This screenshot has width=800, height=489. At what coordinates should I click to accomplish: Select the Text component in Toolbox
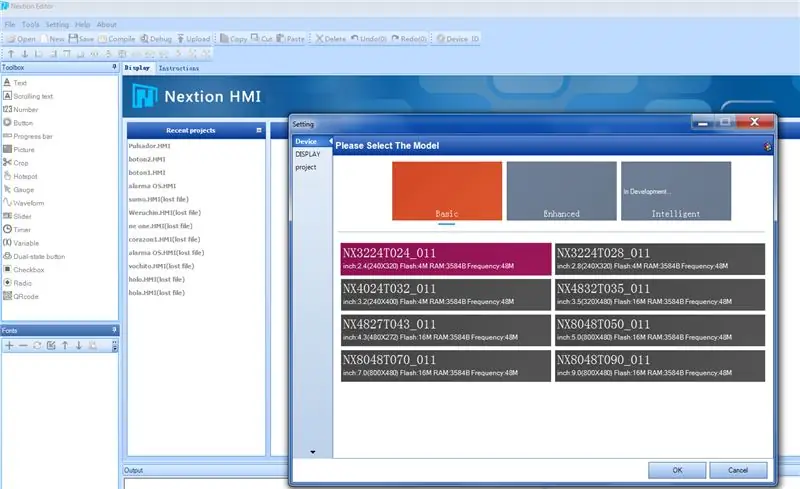pyautogui.click(x=15, y=83)
